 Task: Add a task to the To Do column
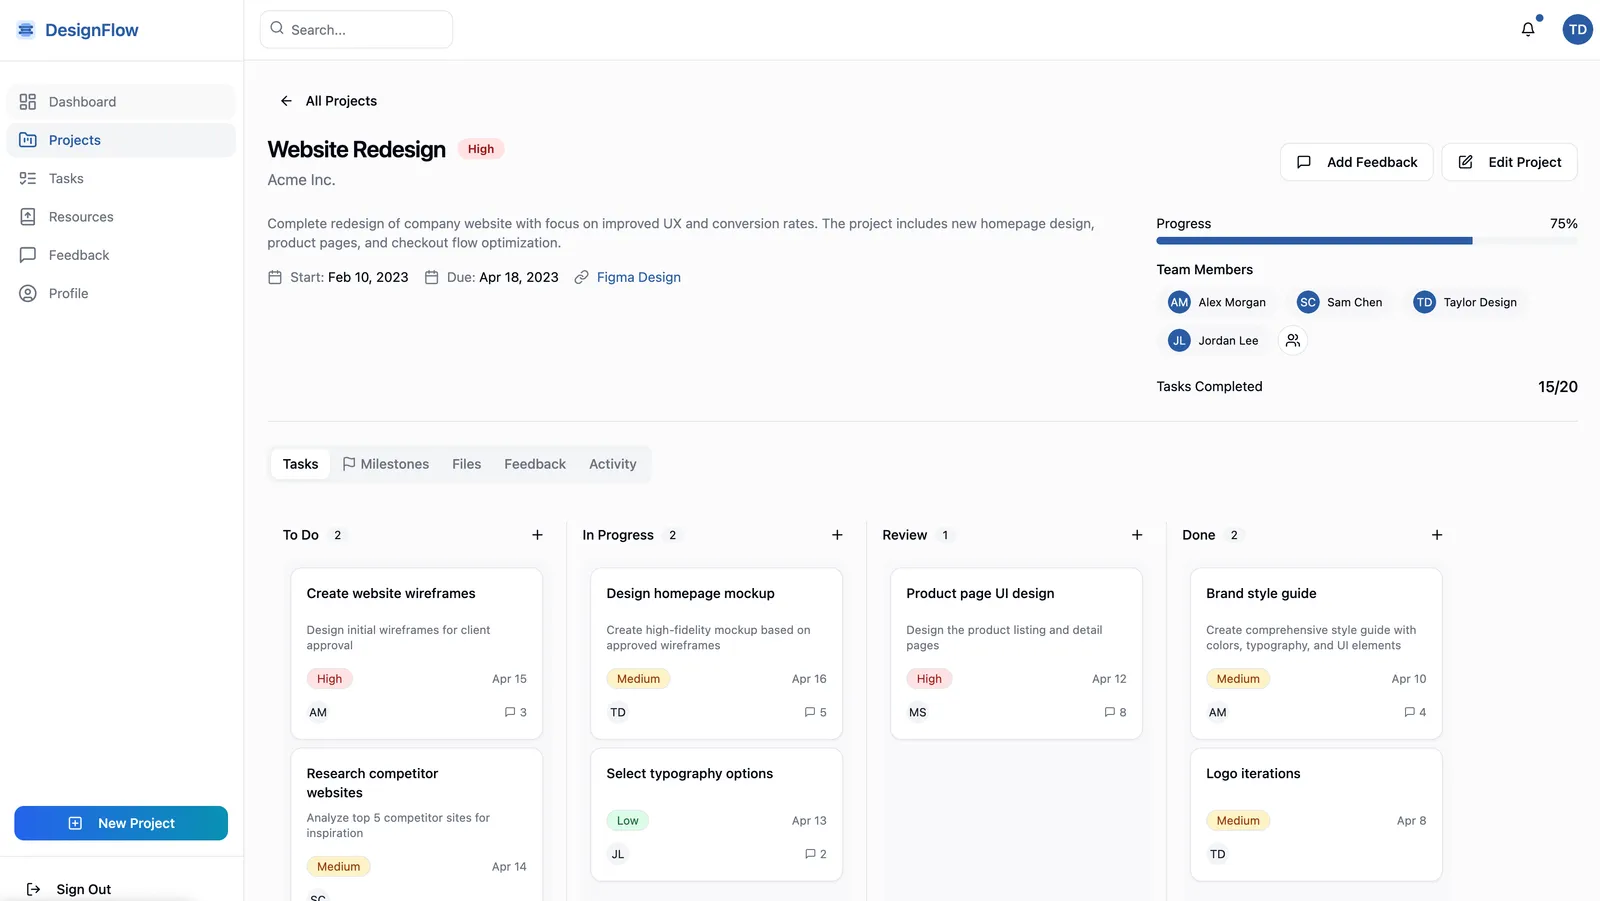click(x=537, y=535)
